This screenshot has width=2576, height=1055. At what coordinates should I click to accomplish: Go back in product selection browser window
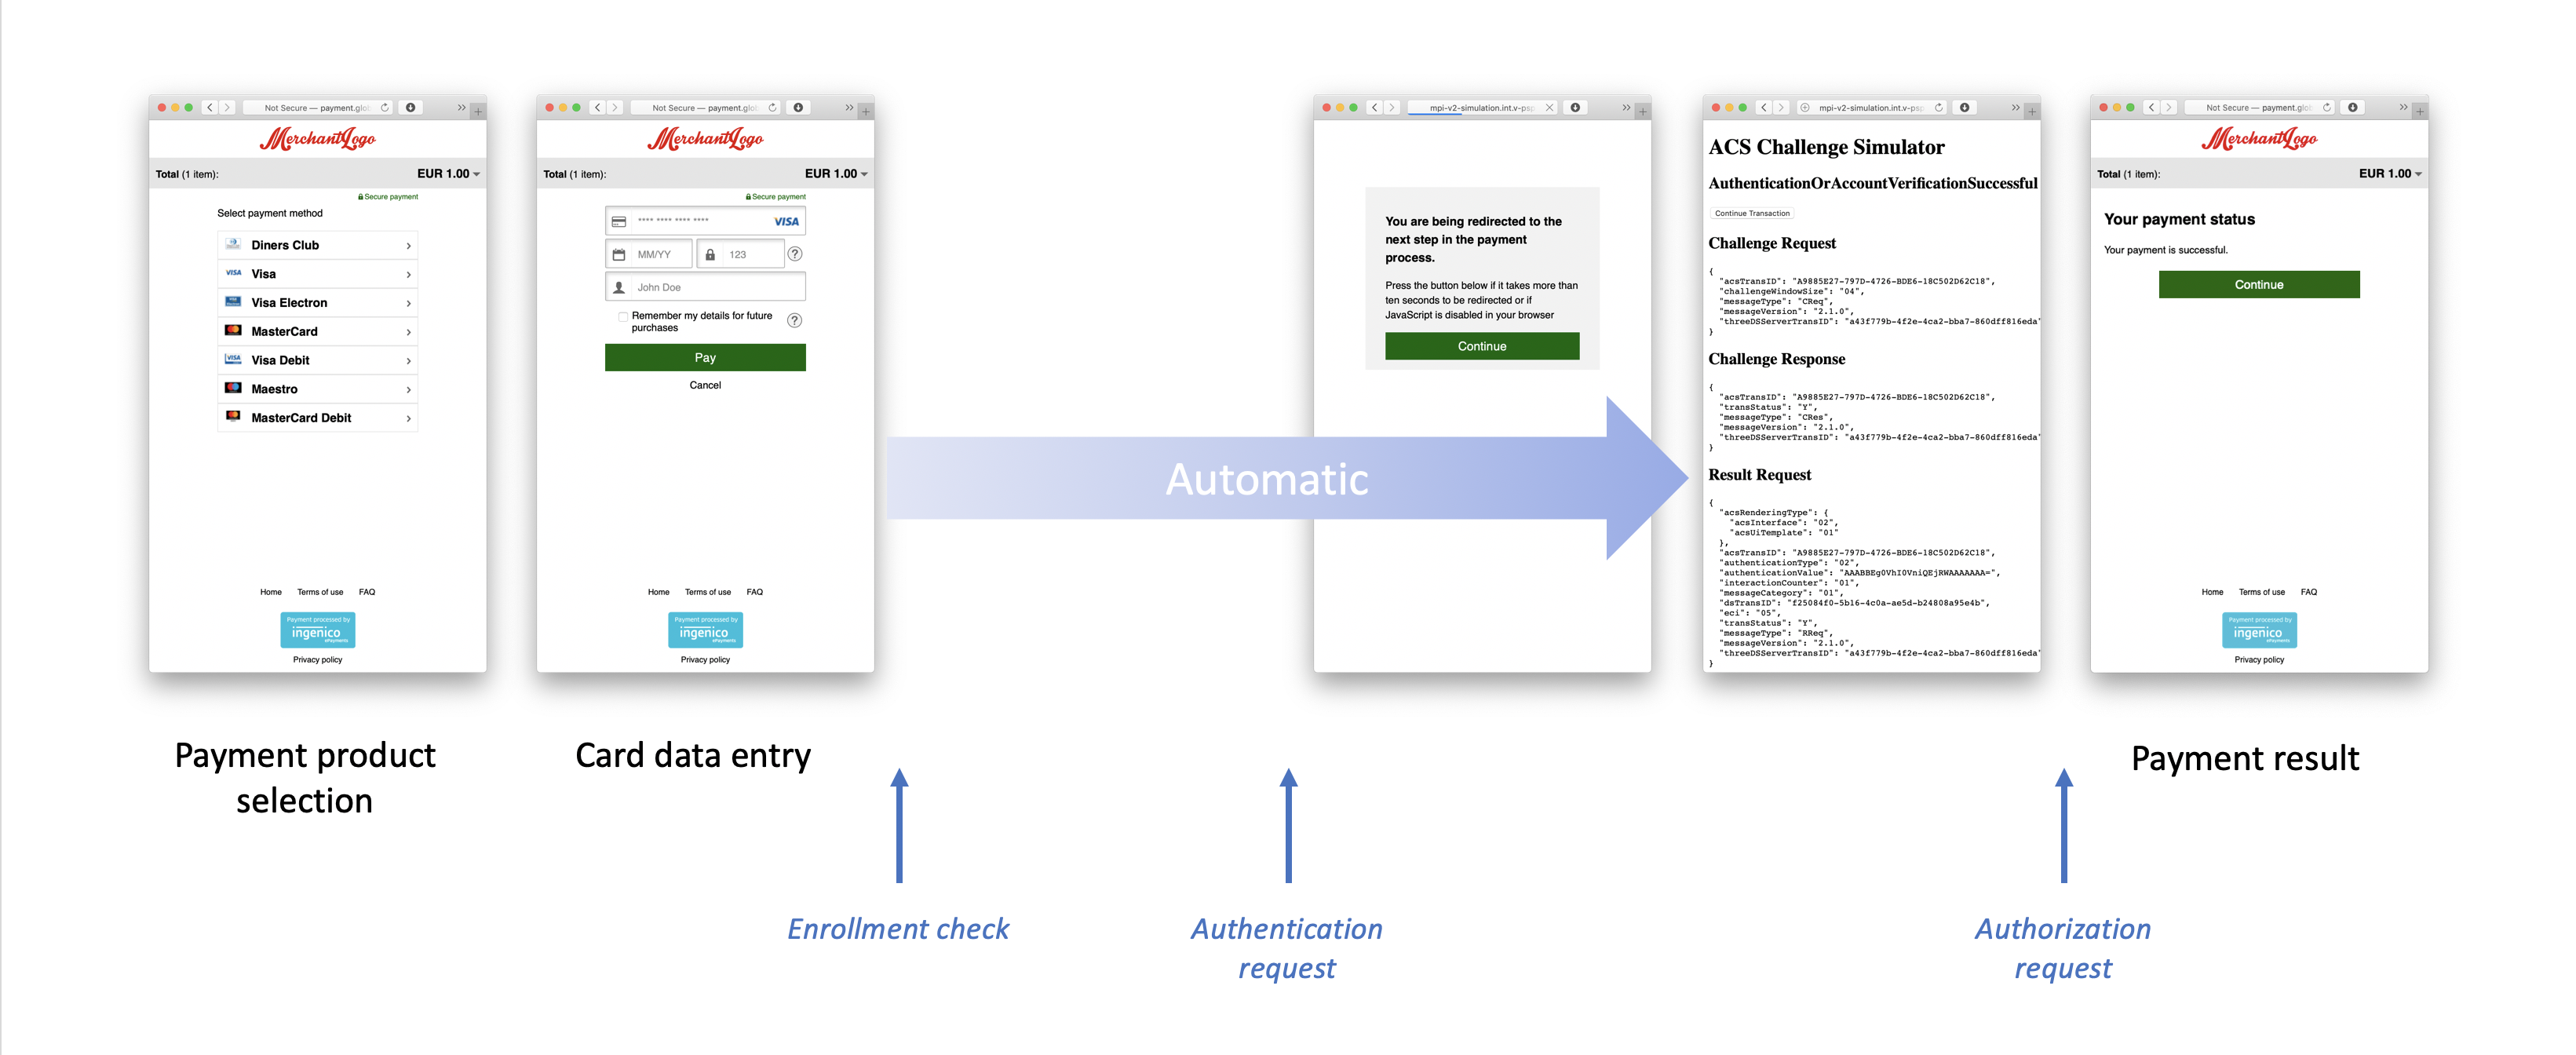pos(210,108)
